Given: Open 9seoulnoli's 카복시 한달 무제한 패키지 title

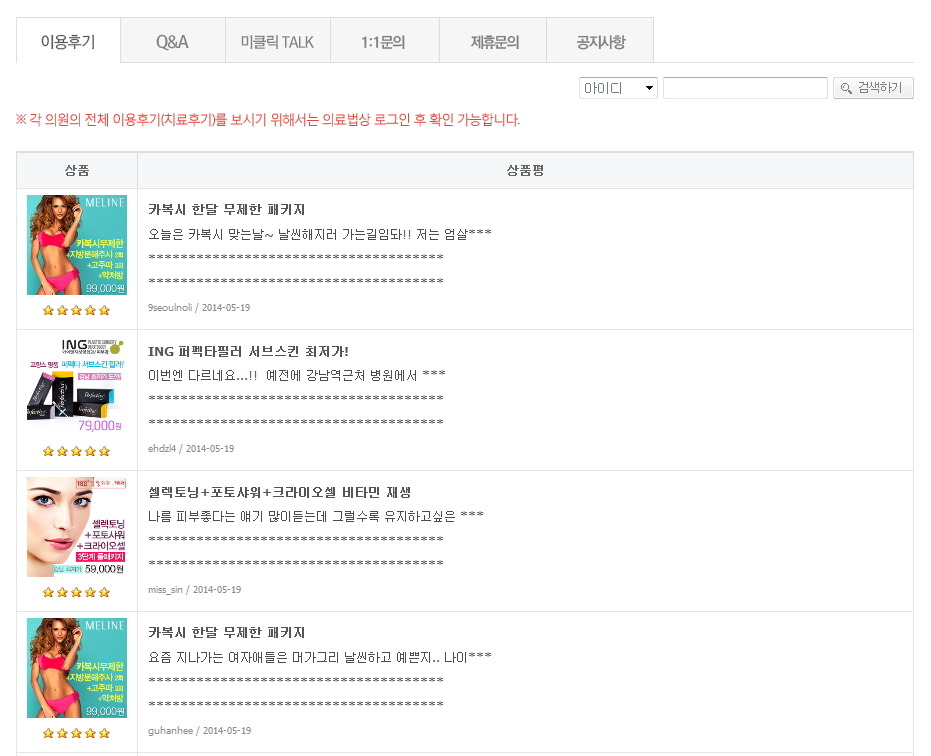Looking at the screenshot, I should [226, 210].
